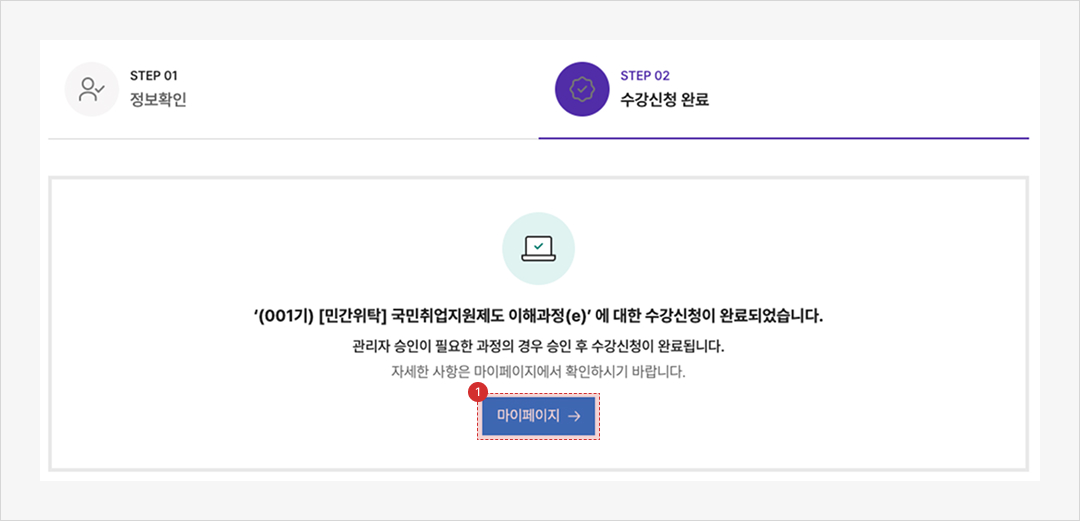Click the STEP 02 label text
The width and height of the screenshot is (1080, 521).
645,76
